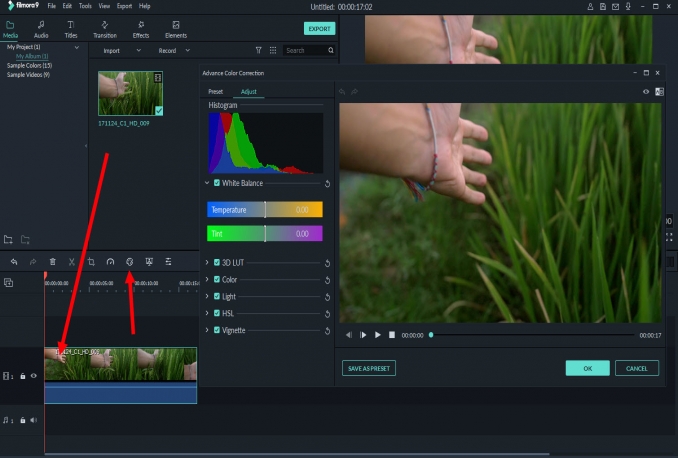Toggle video track visibility eye icon
This screenshot has height=458, width=678.
tap(34, 376)
